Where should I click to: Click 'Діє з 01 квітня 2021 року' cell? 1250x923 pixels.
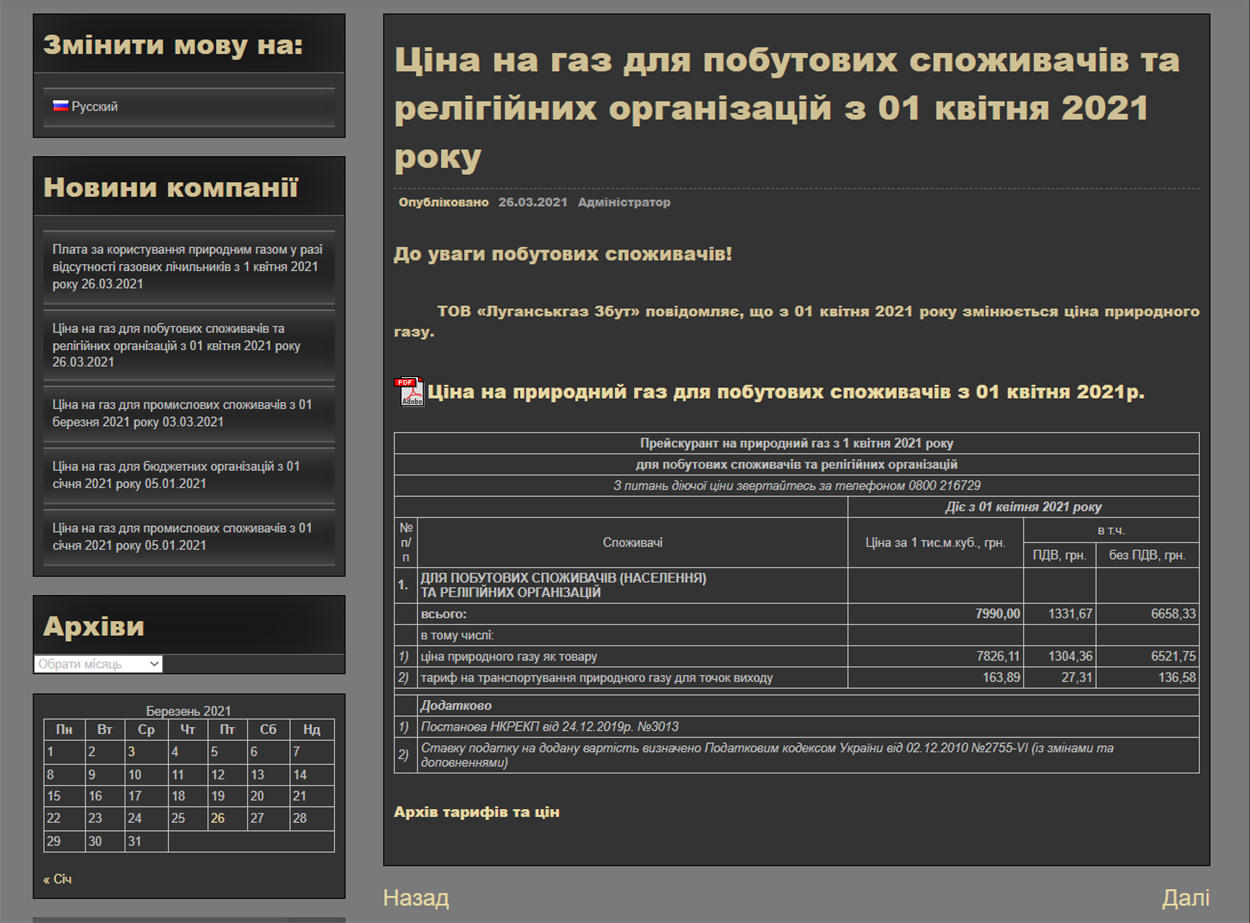[1023, 507]
